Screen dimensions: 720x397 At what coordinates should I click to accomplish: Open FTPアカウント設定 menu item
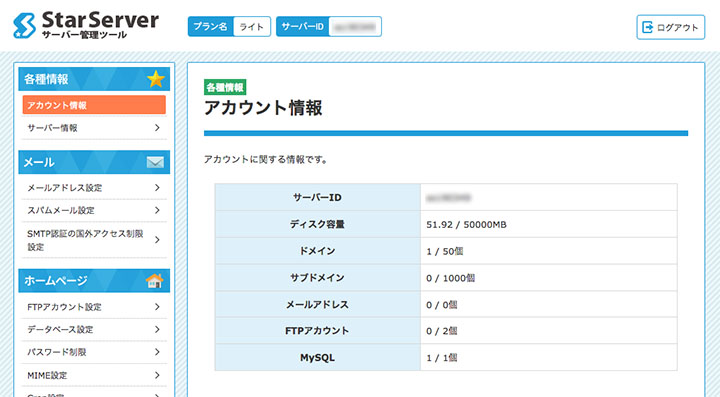click(94, 307)
